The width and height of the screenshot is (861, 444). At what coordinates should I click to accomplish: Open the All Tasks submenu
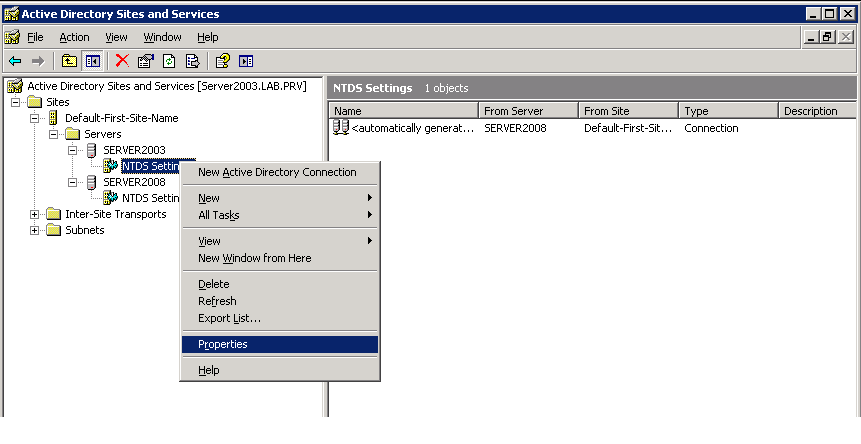280,215
